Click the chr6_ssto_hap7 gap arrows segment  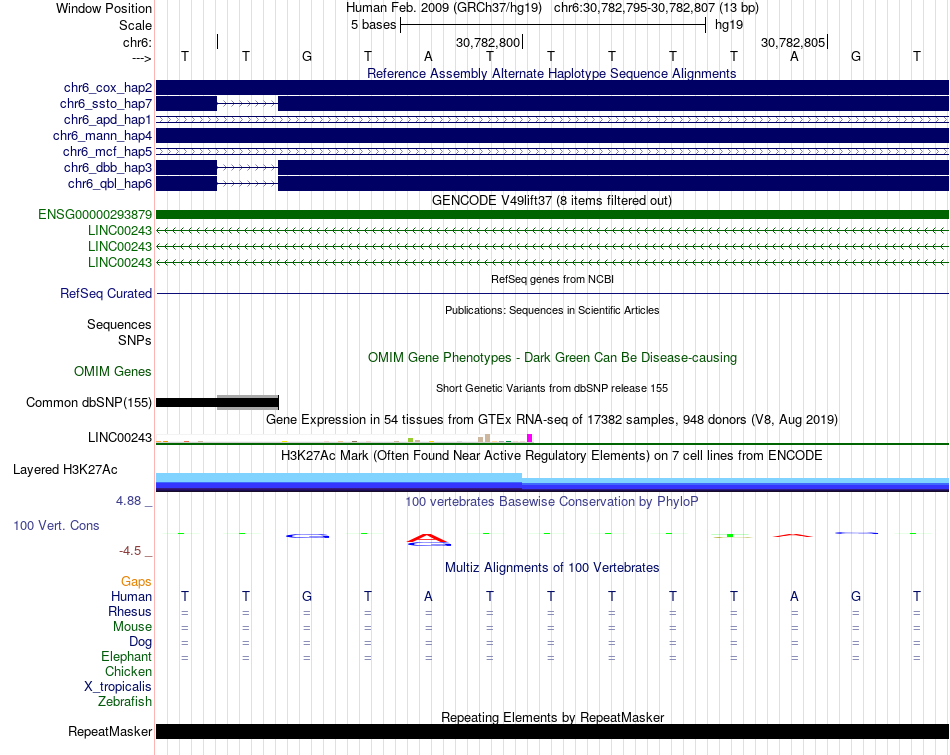[x=248, y=104]
